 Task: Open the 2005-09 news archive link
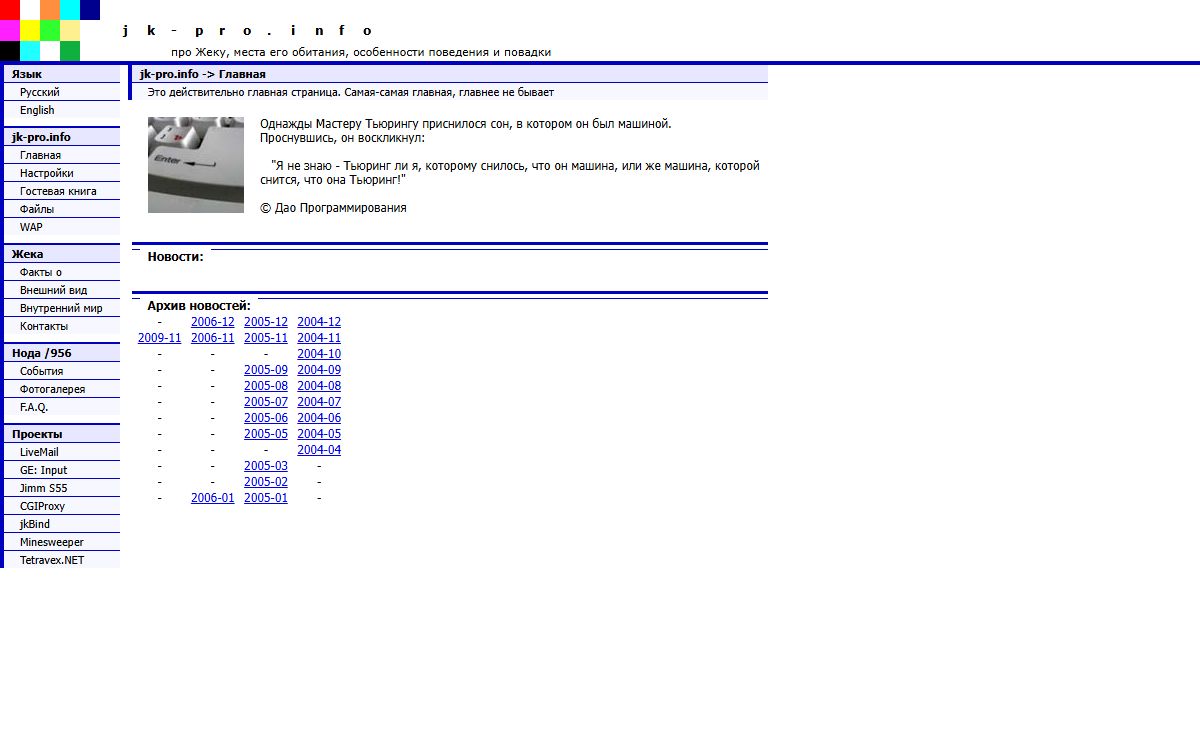(x=265, y=370)
